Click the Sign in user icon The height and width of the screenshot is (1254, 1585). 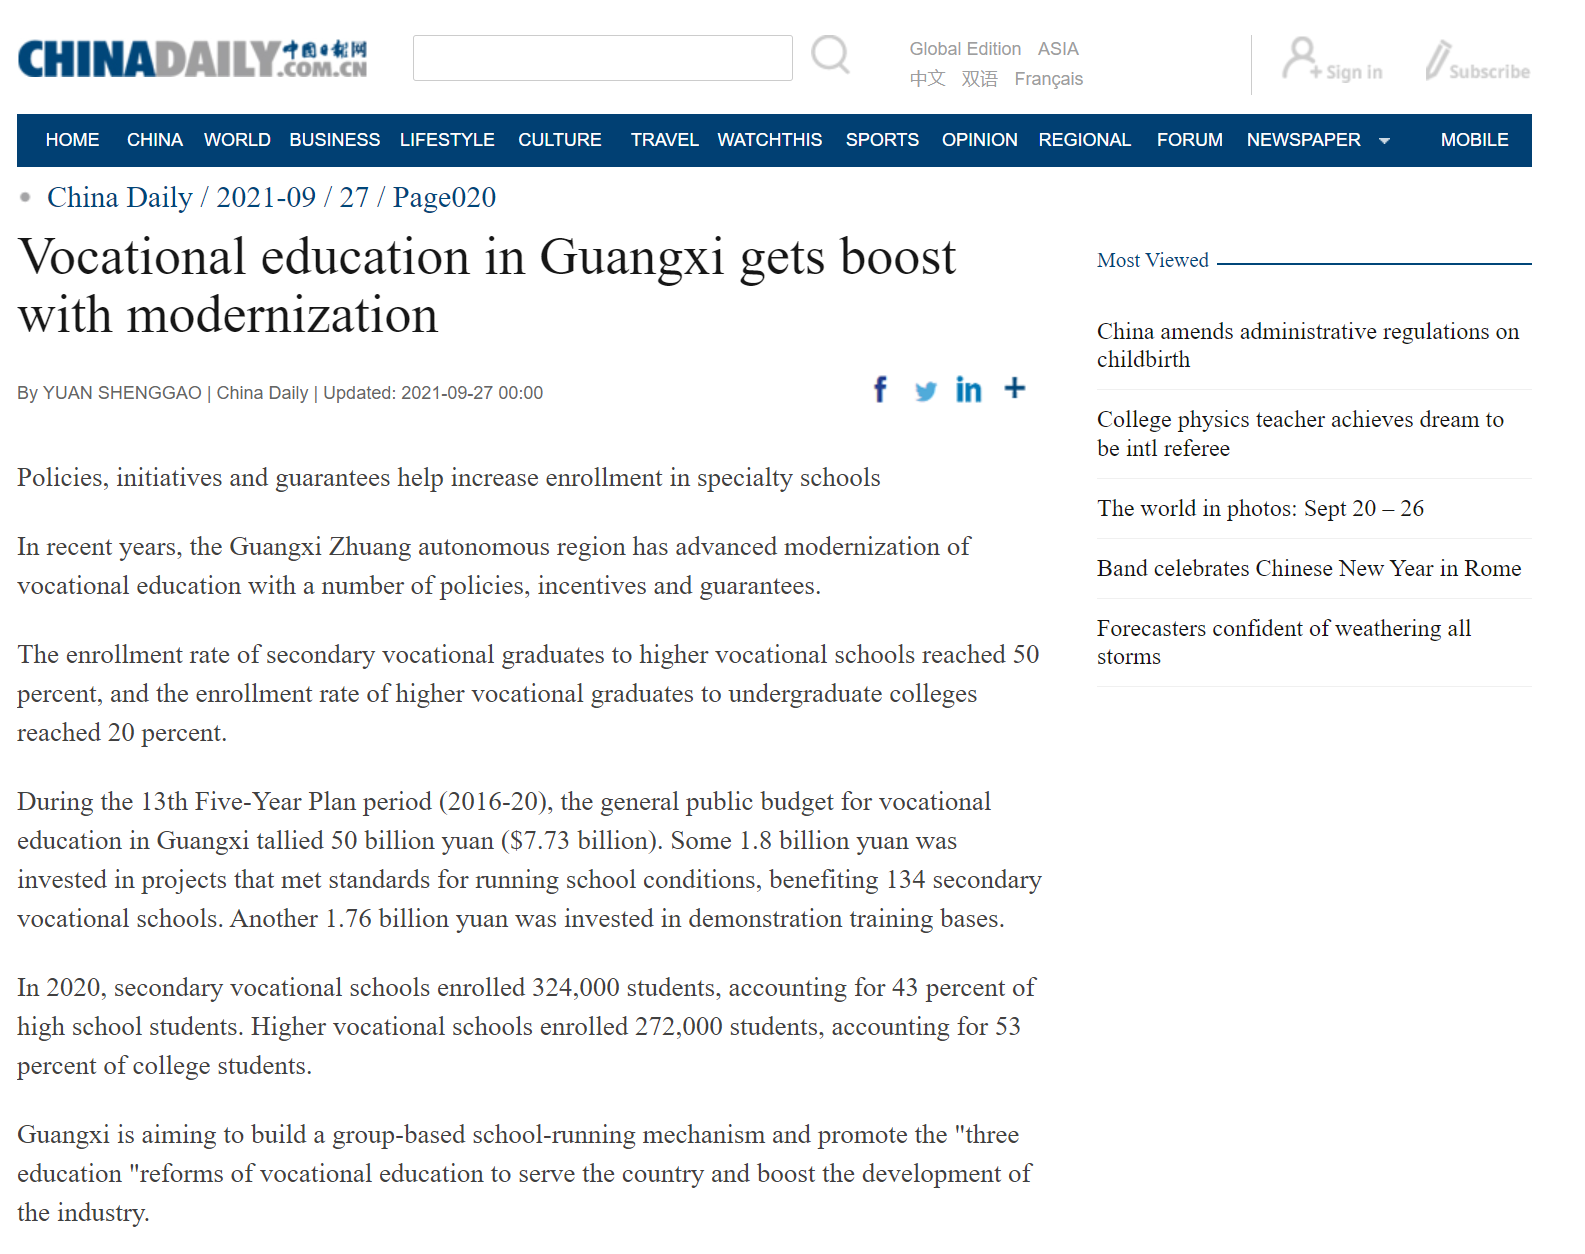[x=1301, y=57]
